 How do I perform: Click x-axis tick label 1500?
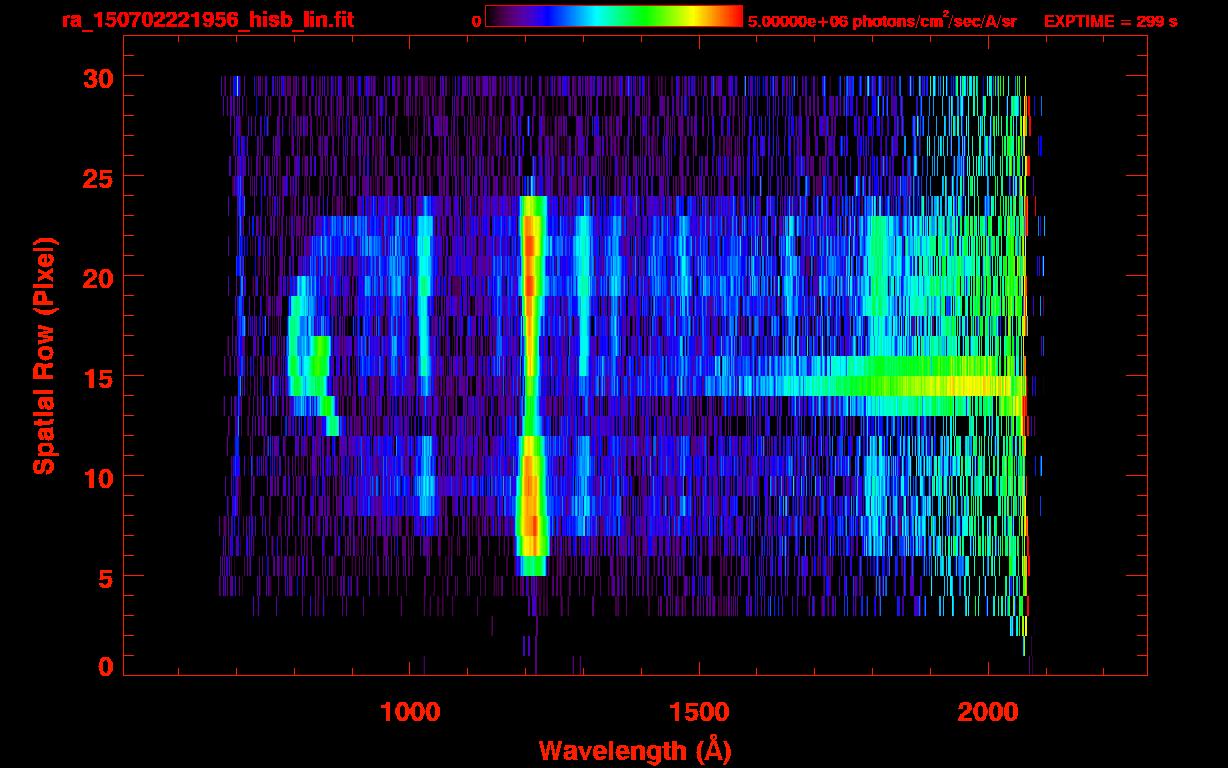pos(699,712)
